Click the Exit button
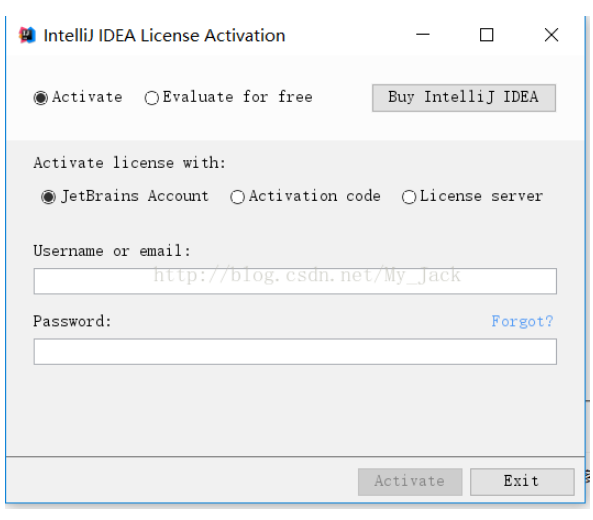This screenshot has height=520, width=593. (522, 482)
